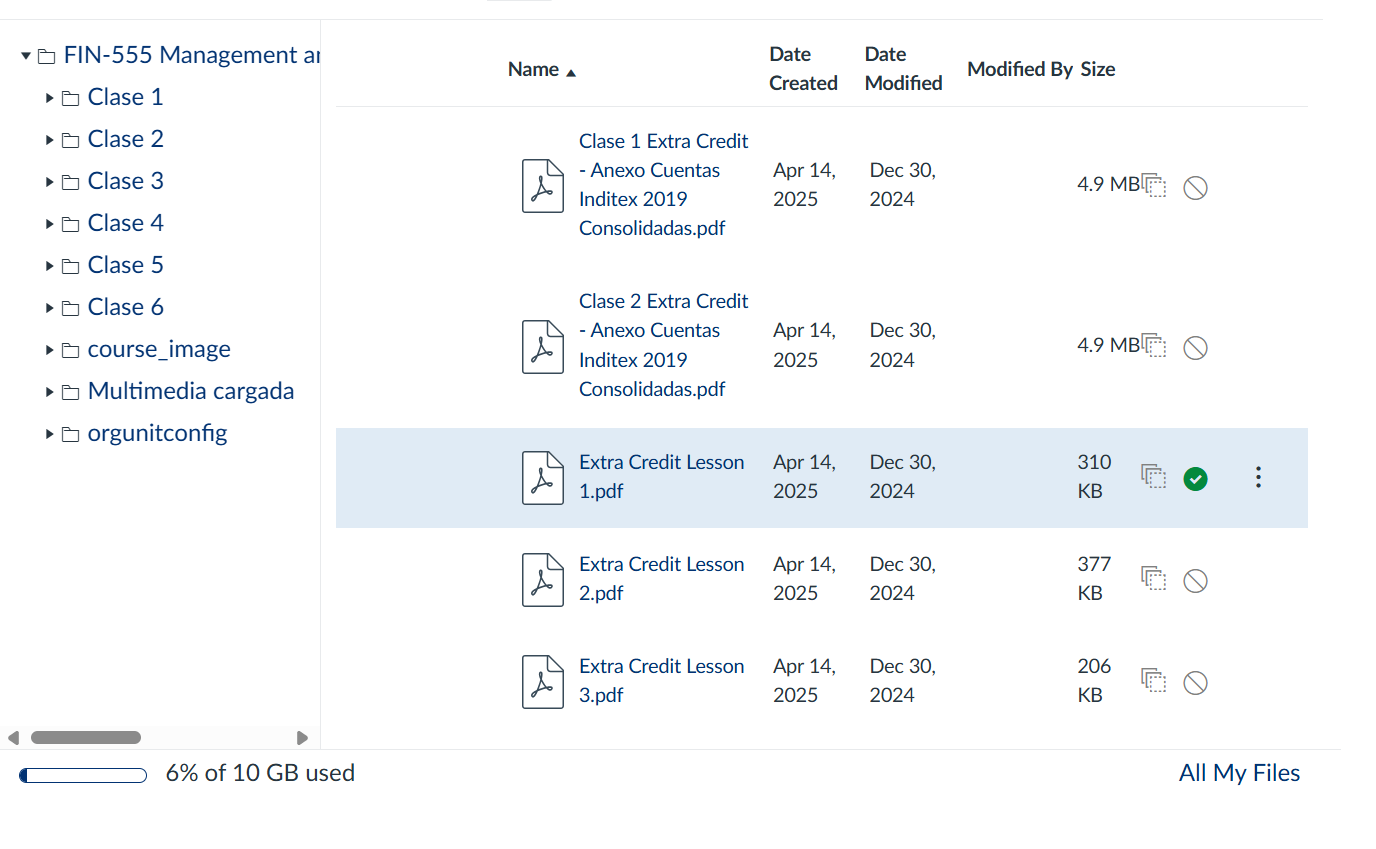Open usage rights for Extra Credit Lesson 3.pdf
The height and width of the screenshot is (849, 1376).
1154,682
